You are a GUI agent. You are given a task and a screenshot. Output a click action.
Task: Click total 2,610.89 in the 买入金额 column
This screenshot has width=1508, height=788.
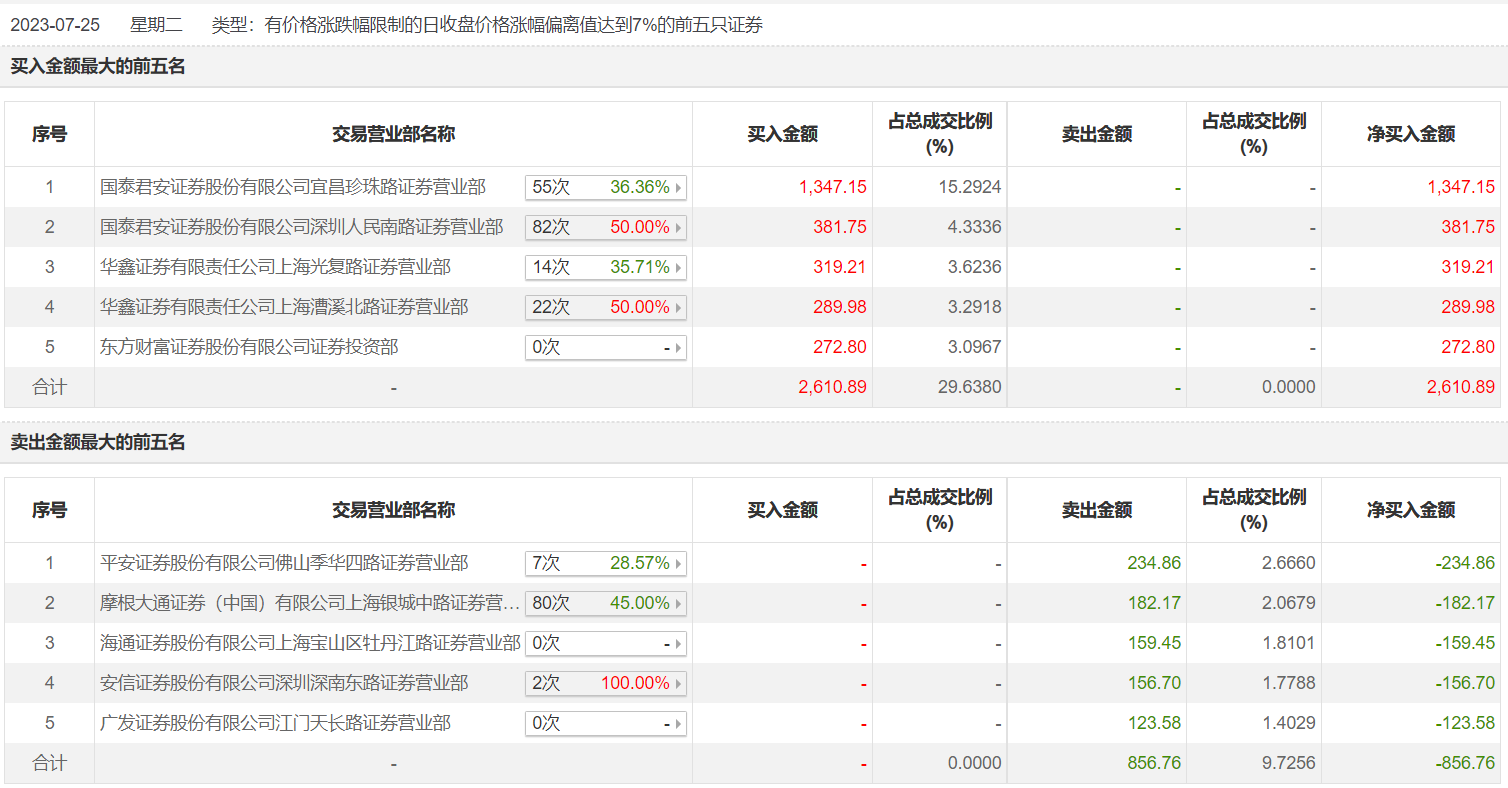833,387
